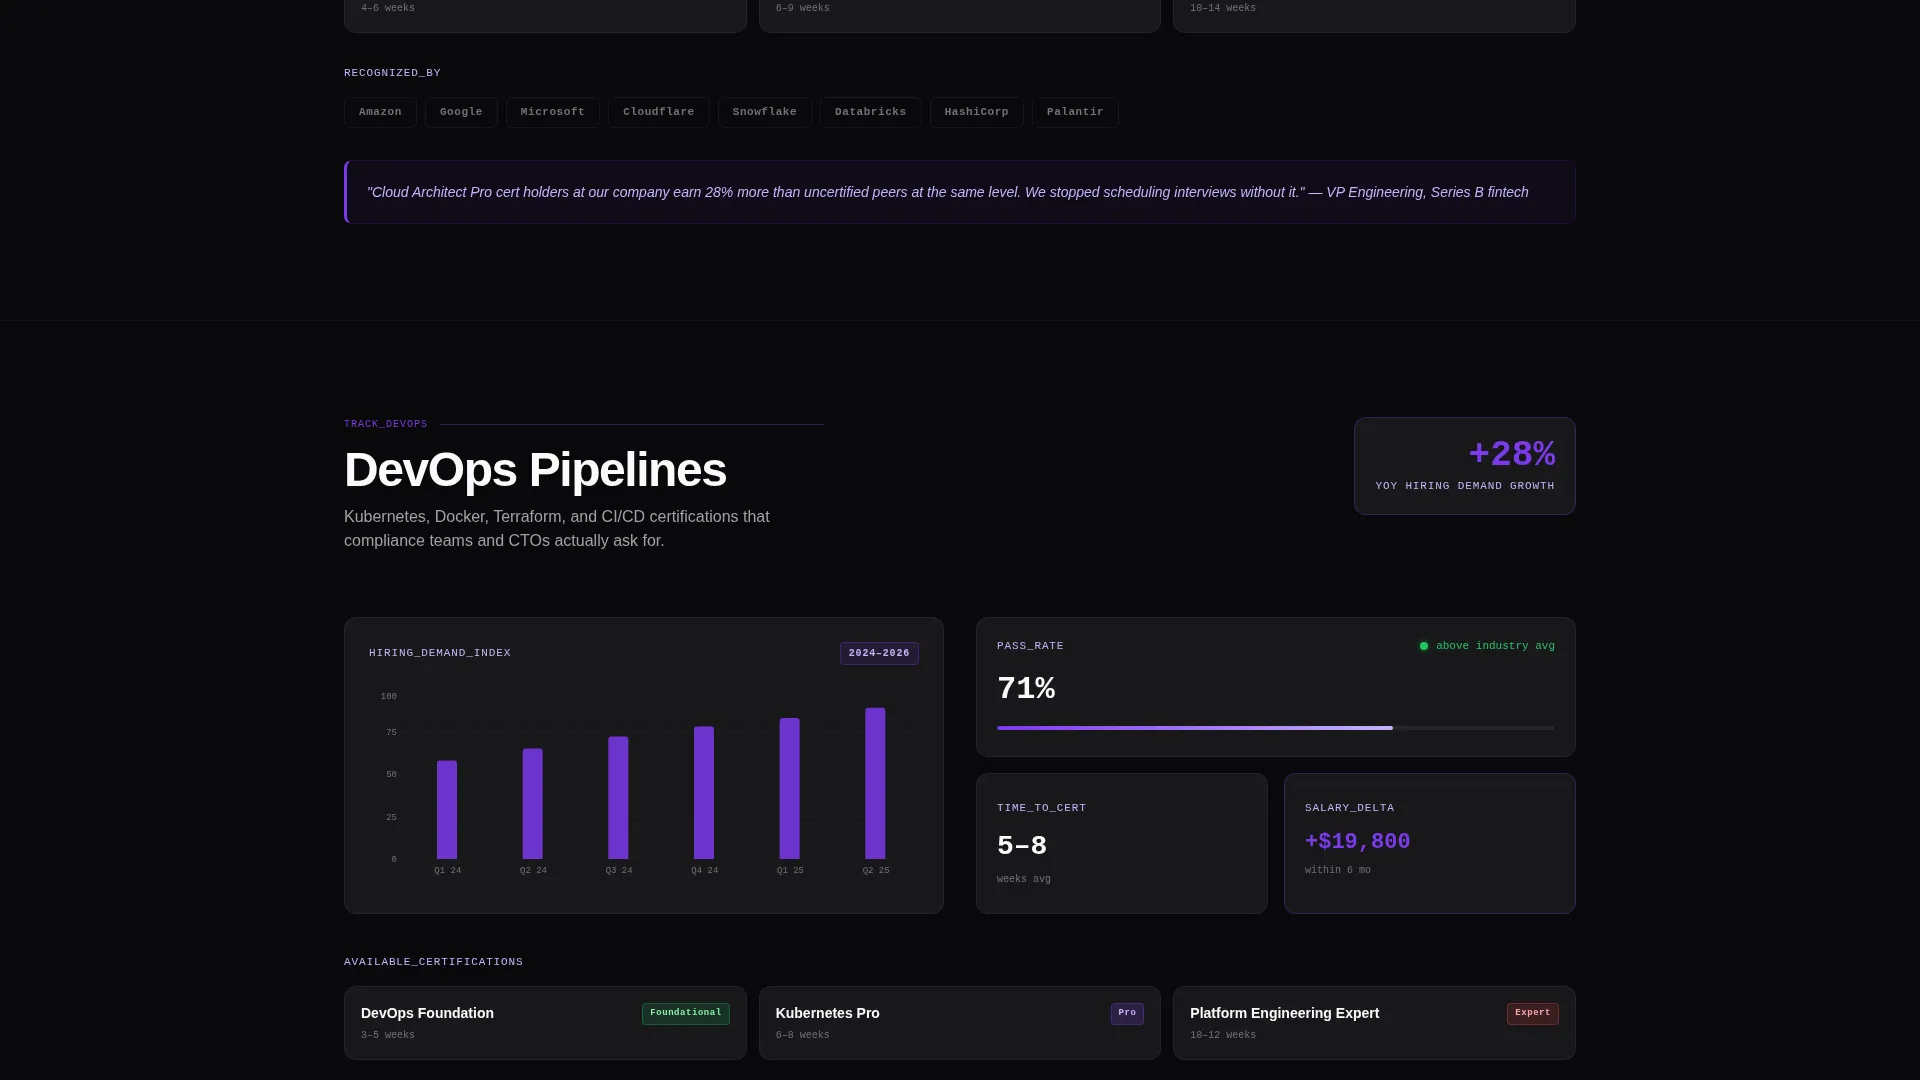Click the 71% pass rate value
Image resolution: width=1920 pixels, height=1080 pixels.
[x=1026, y=689]
